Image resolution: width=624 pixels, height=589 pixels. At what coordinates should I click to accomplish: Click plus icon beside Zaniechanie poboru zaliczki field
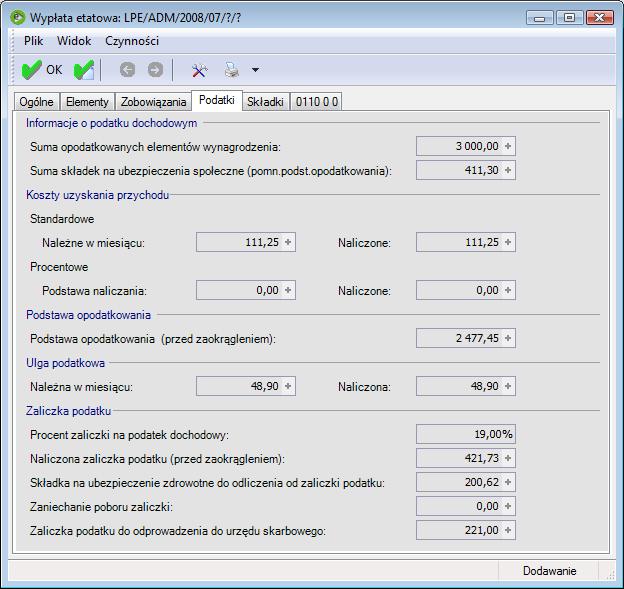click(x=508, y=506)
